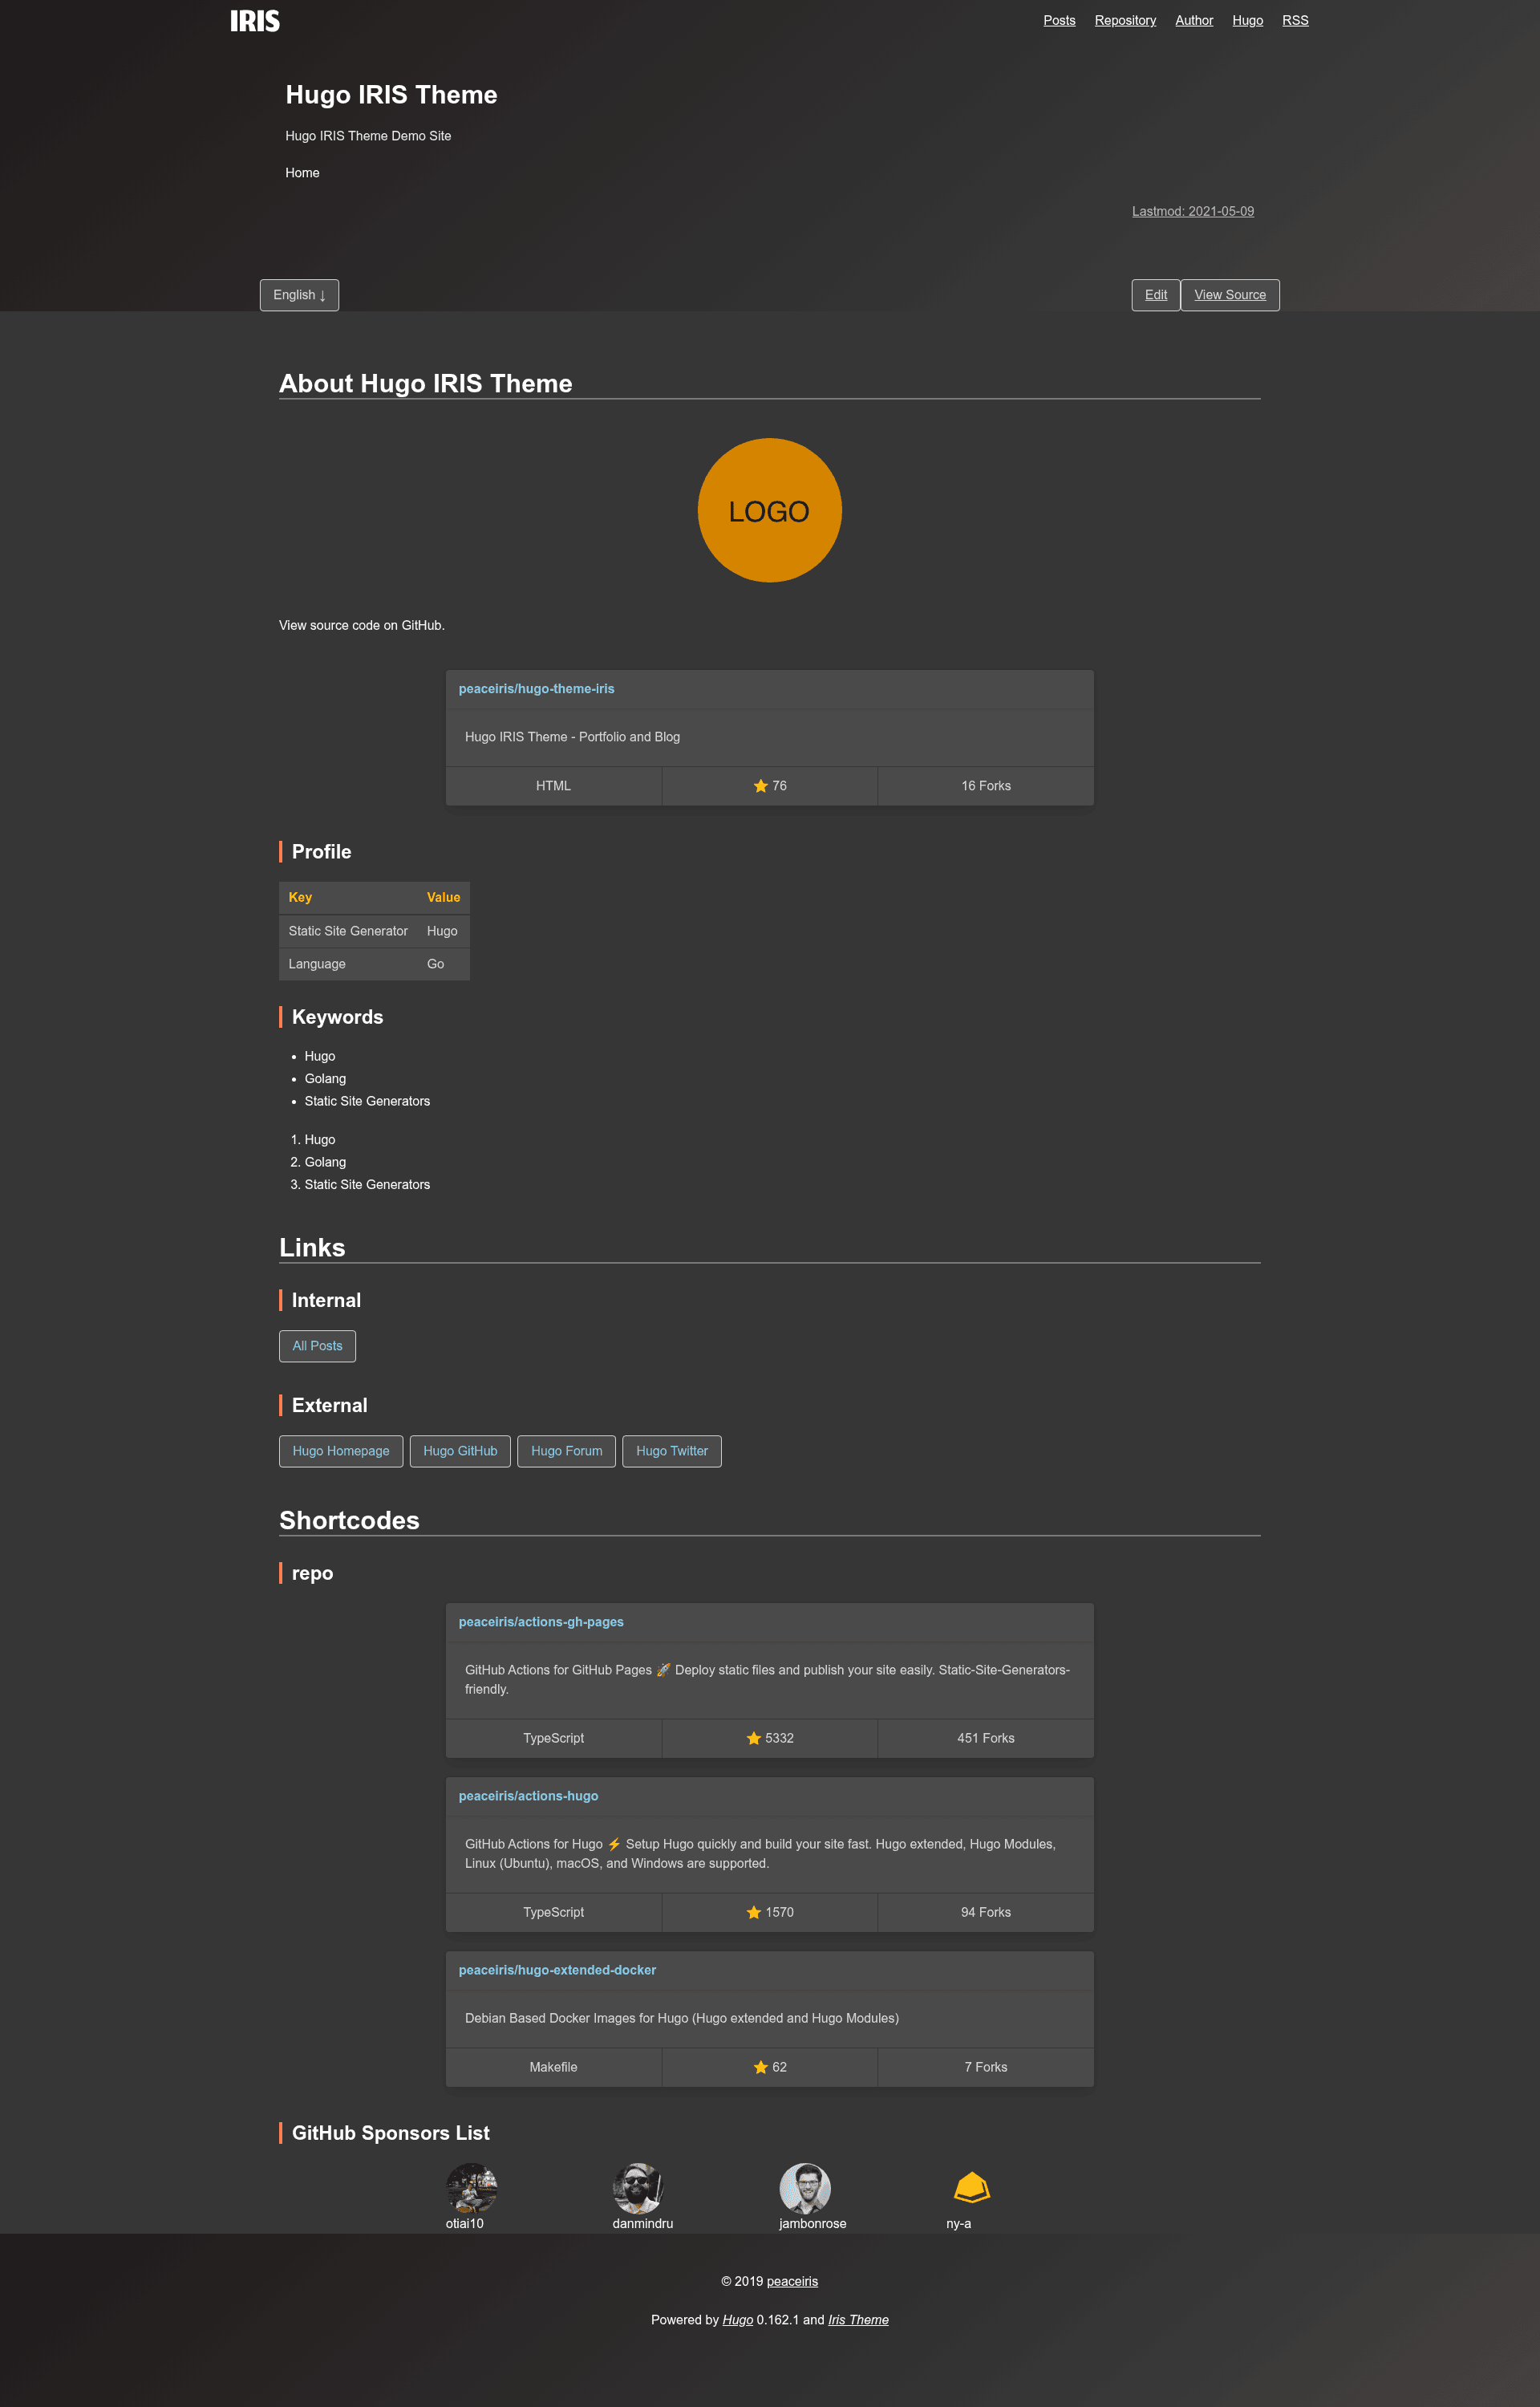Click TypeScript cell in actions-hugo card
Screen dimensions: 1540x2407
point(553,1912)
